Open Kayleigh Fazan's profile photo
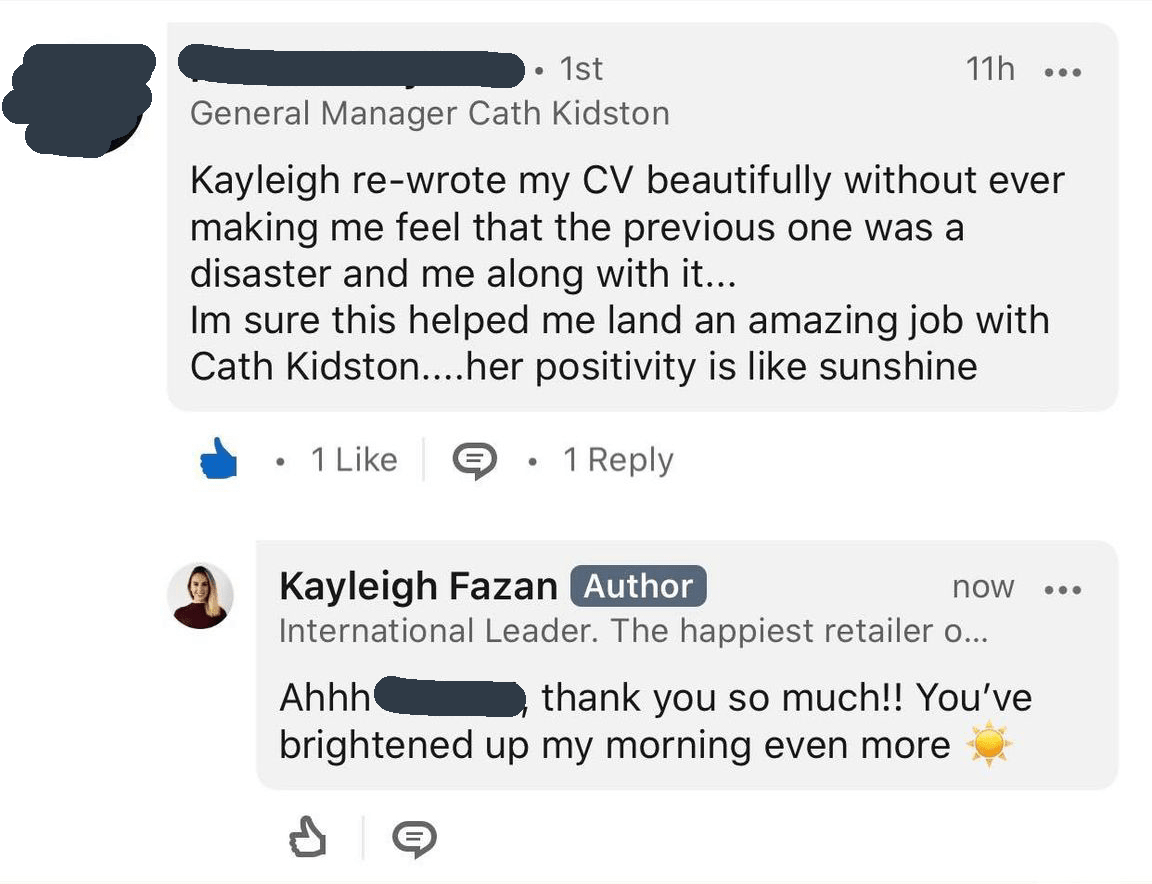 click(x=200, y=596)
